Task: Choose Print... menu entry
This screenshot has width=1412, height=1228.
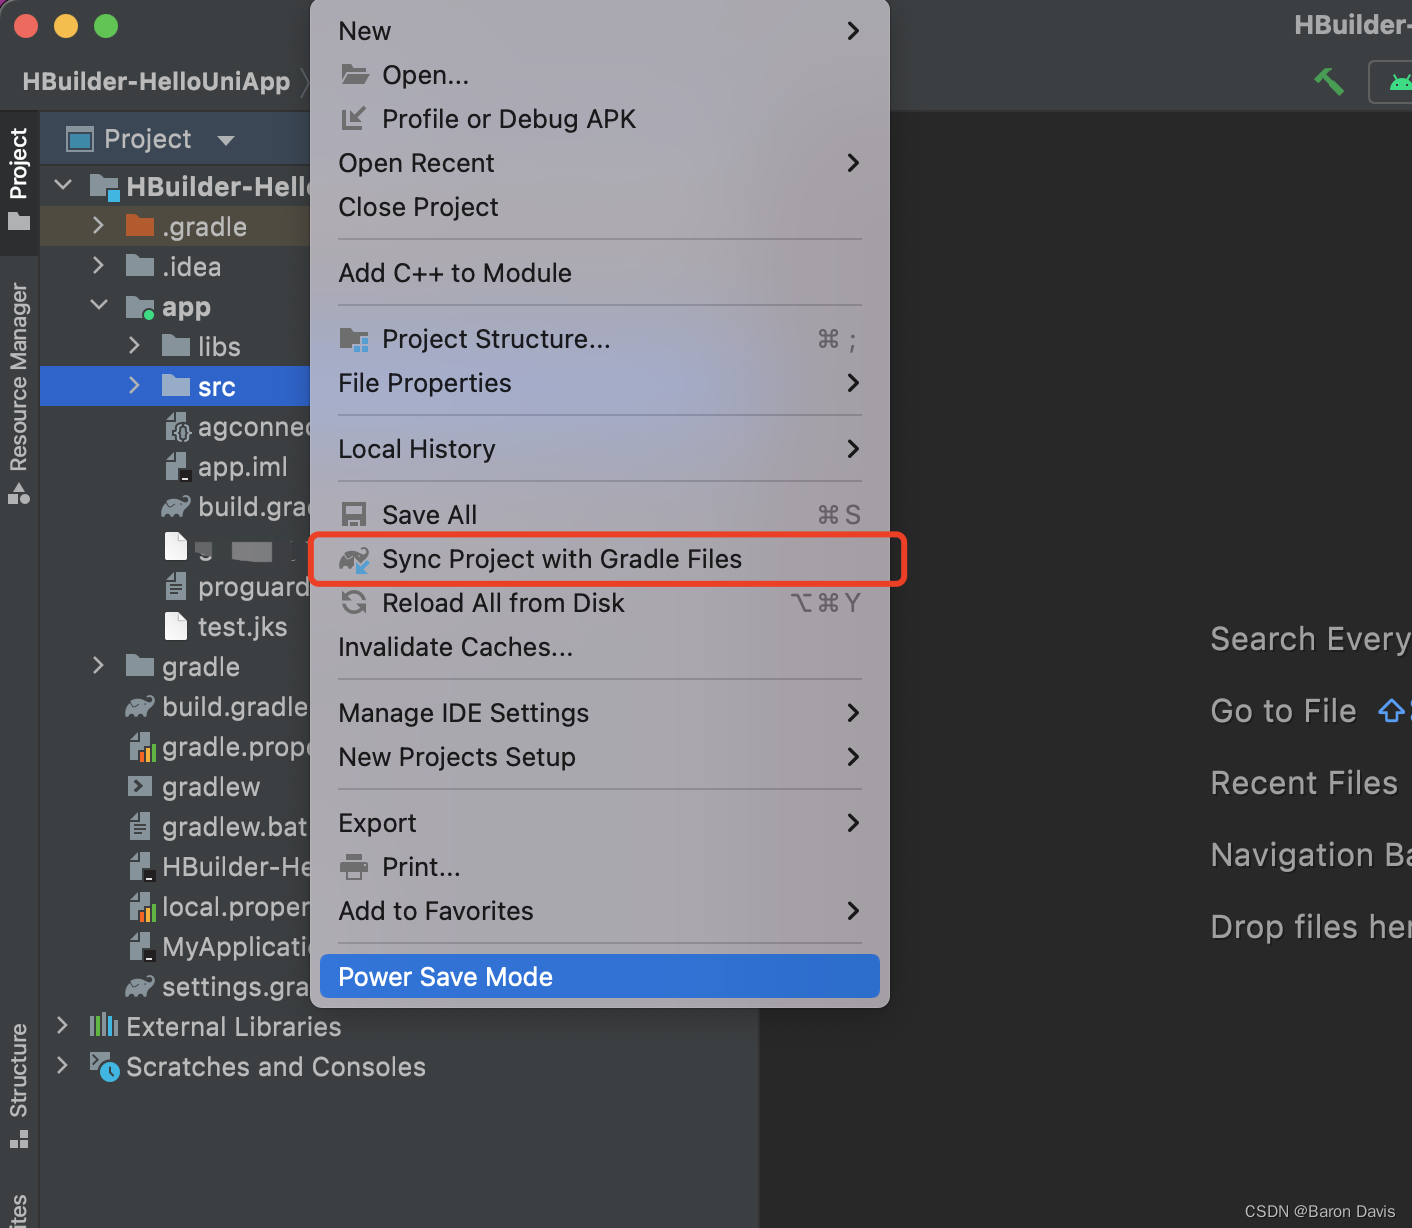Action: pyautogui.click(x=600, y=867)
